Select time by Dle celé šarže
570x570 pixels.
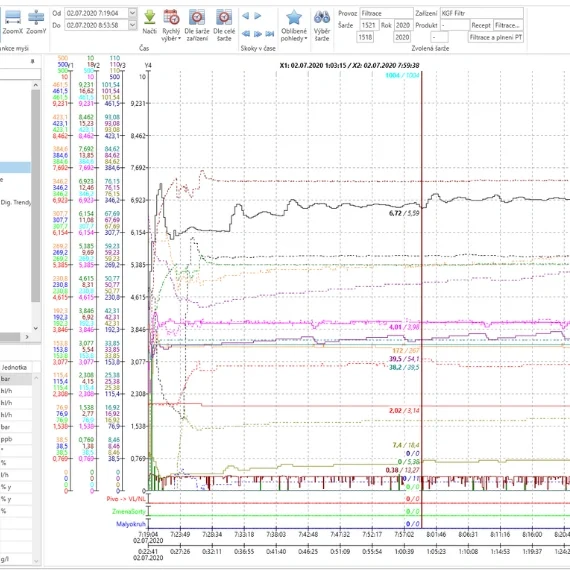(x=224, y=25)
